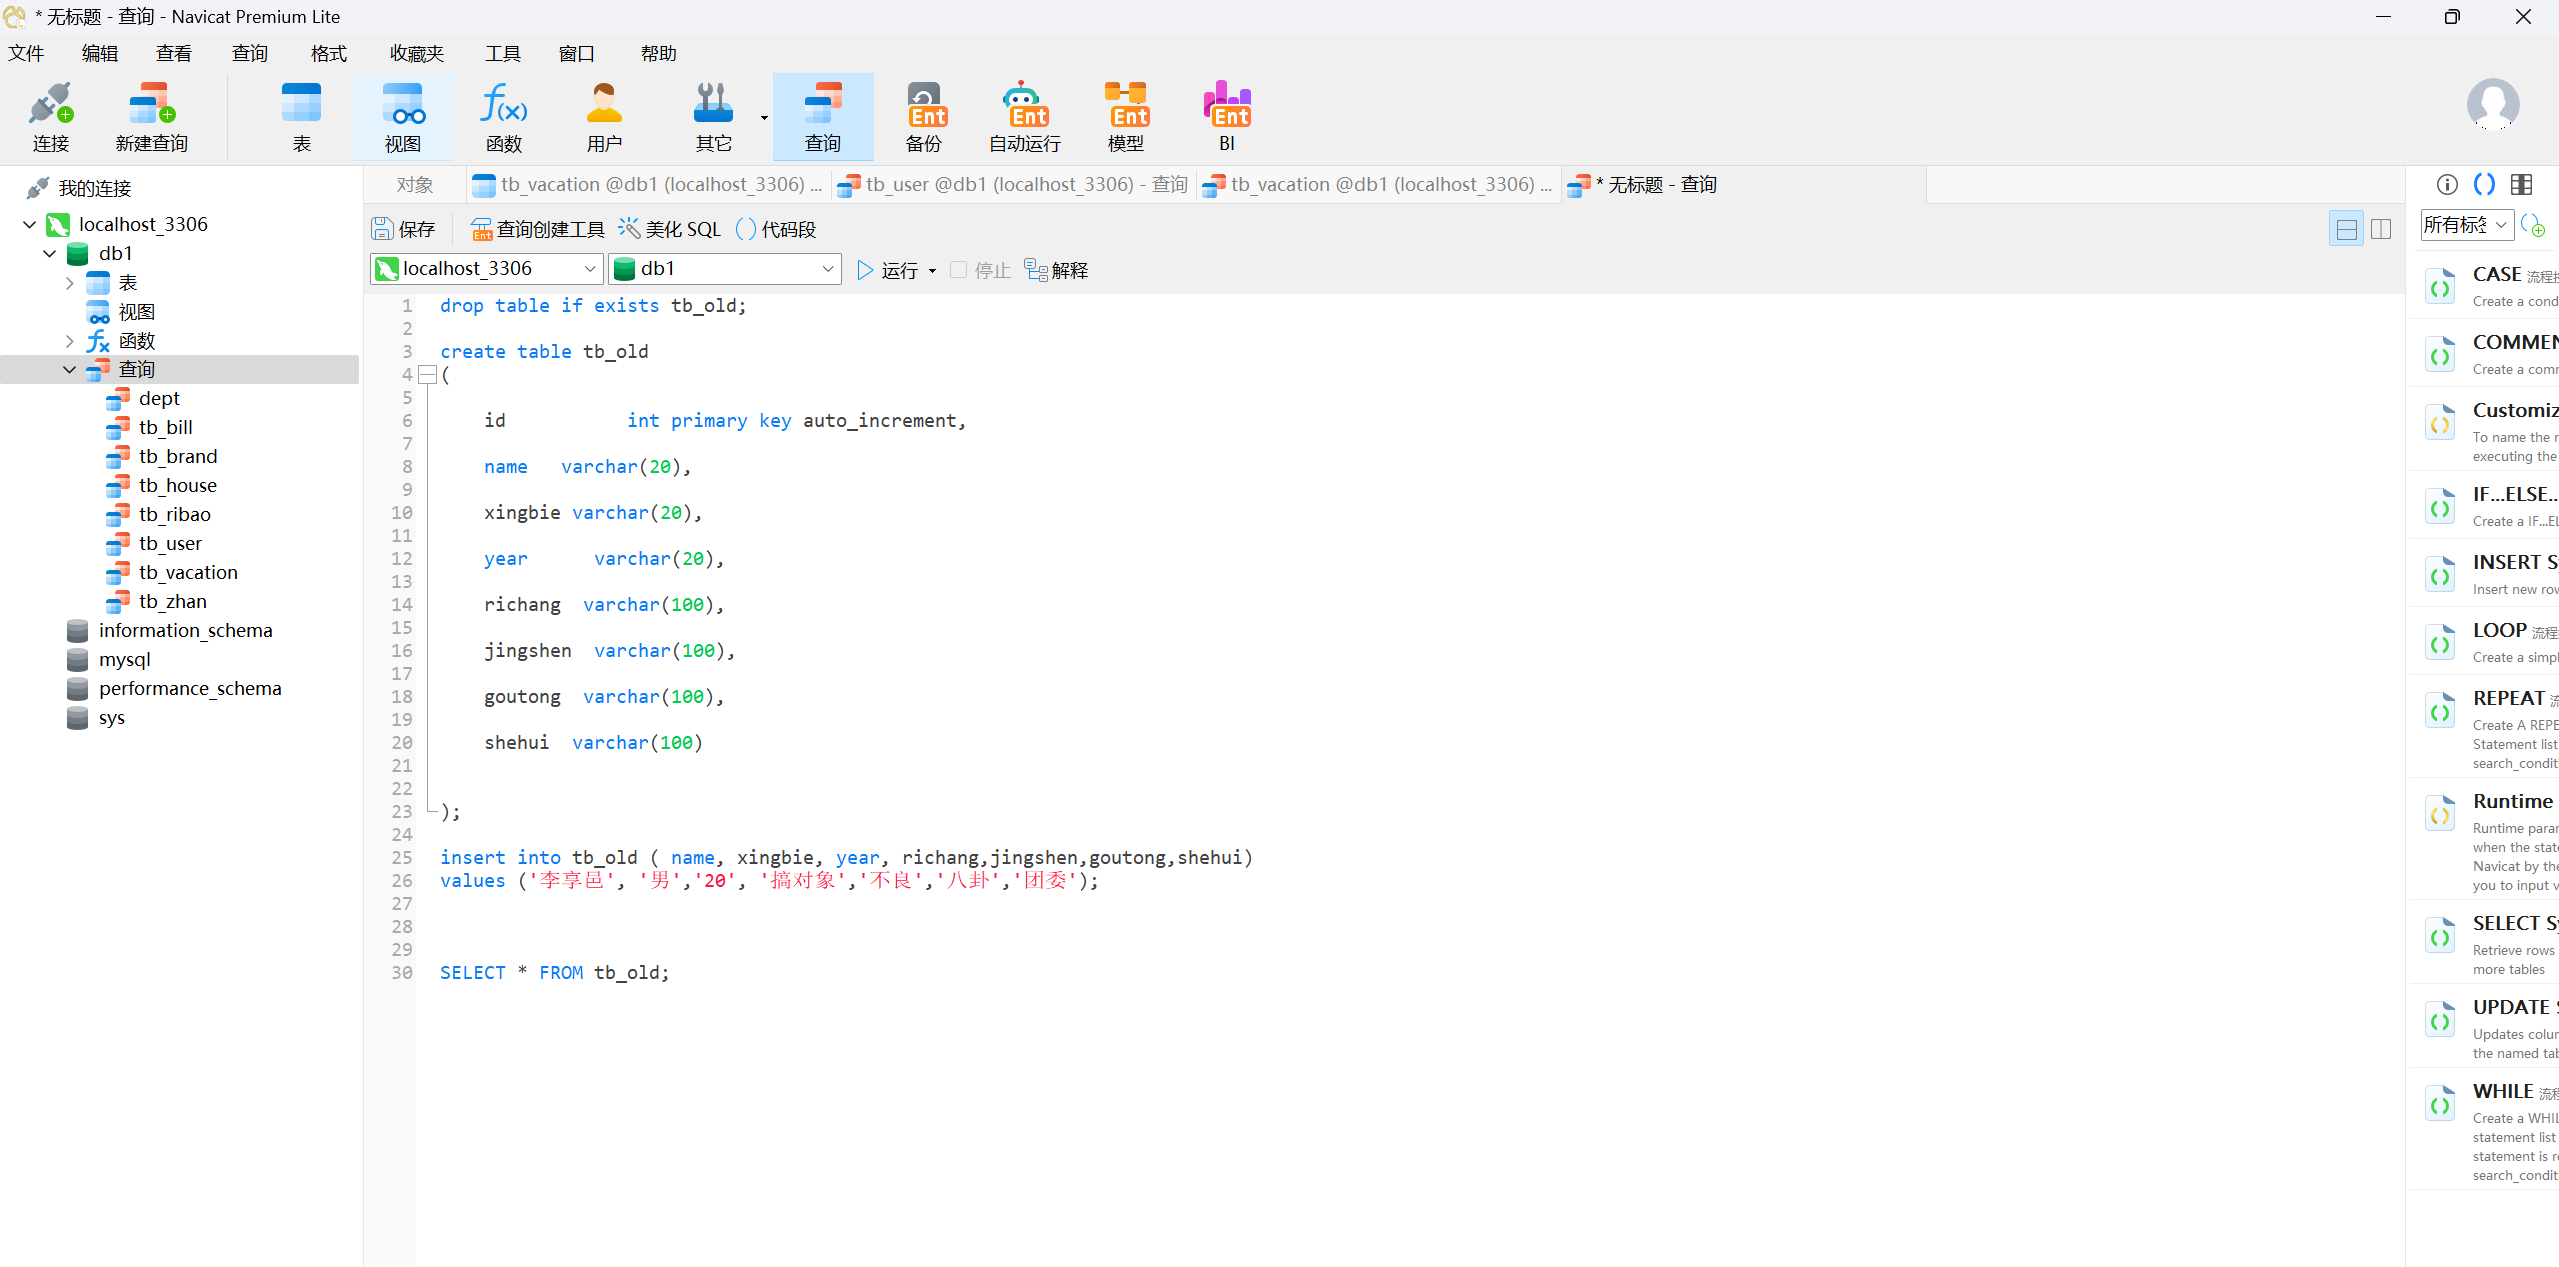Click 美化 SQL beautify button
2559x1267 pixels.
[670, 229]
